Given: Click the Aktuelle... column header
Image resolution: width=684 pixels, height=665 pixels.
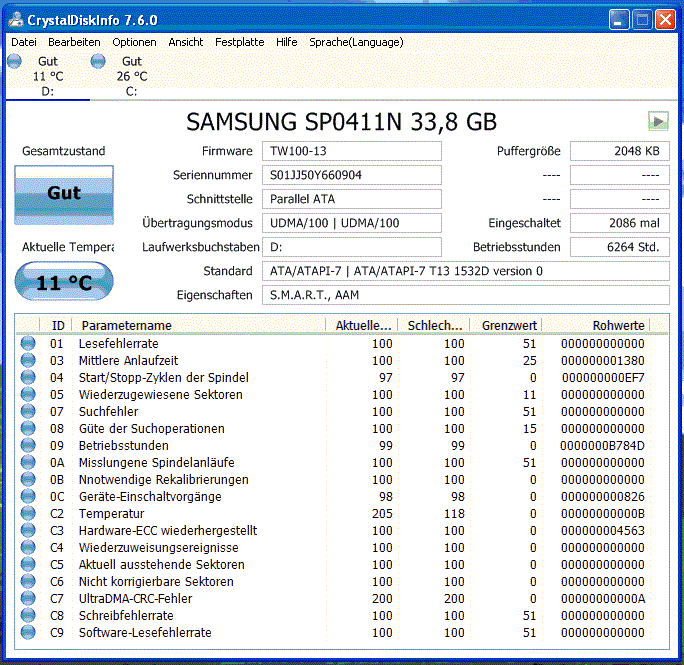Looking at the screenshot, I should [x=362, y=326].
